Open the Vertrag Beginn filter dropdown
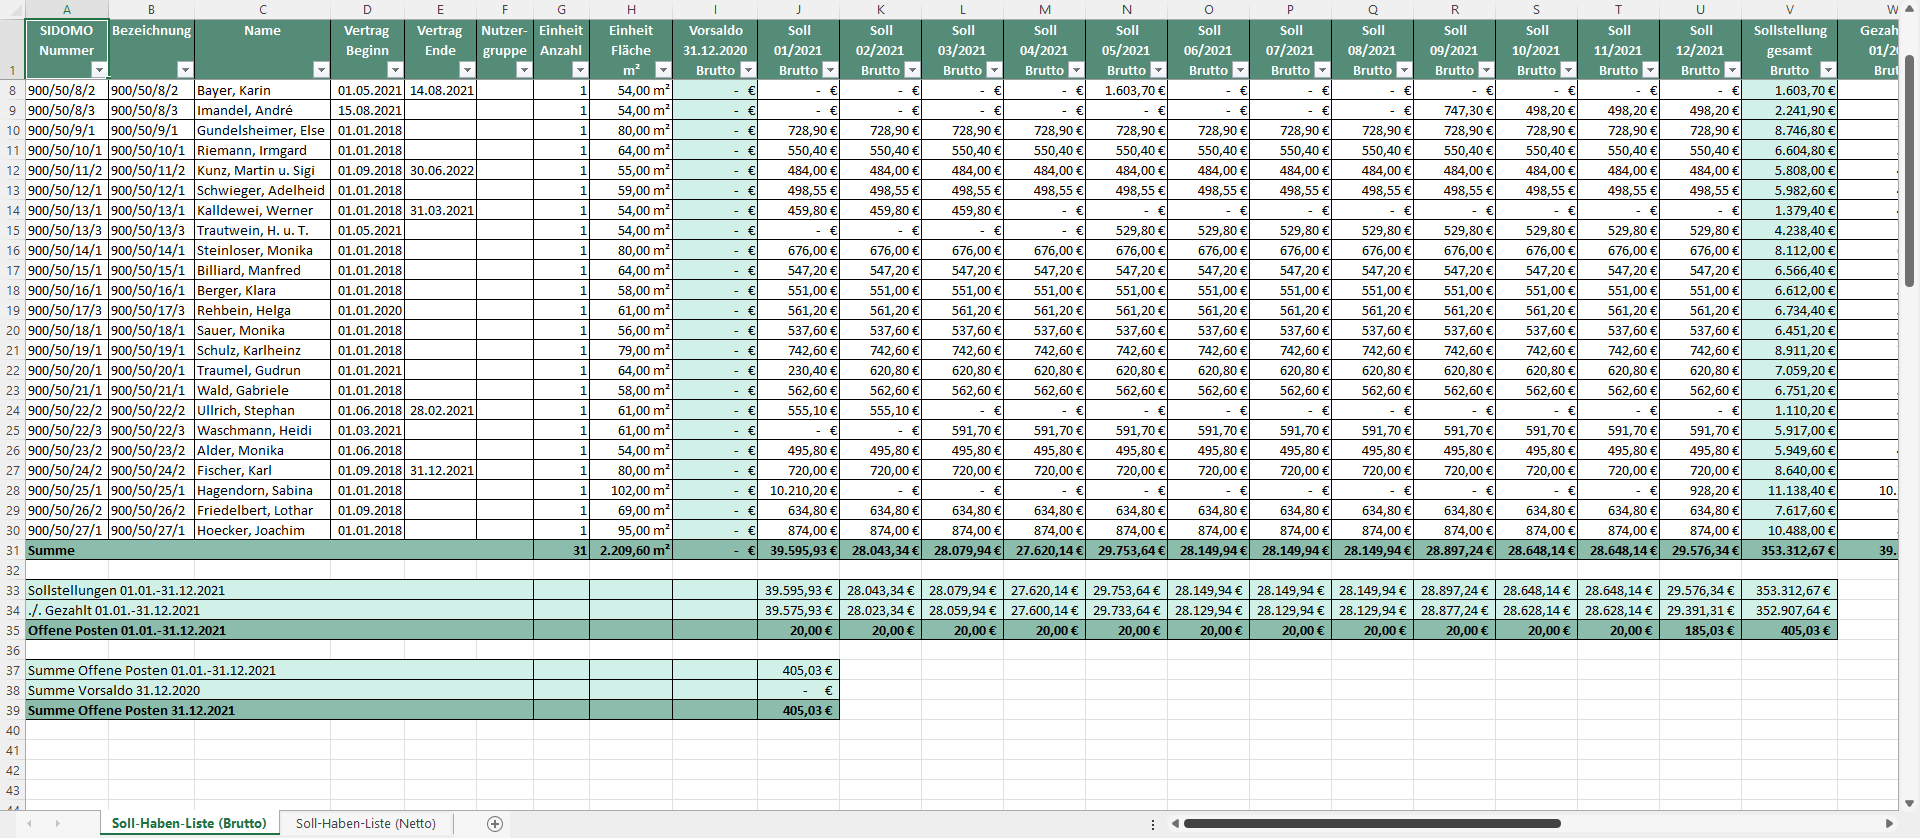The height and width of the screenshot is (838, 1920). click(x=395, y=70)
